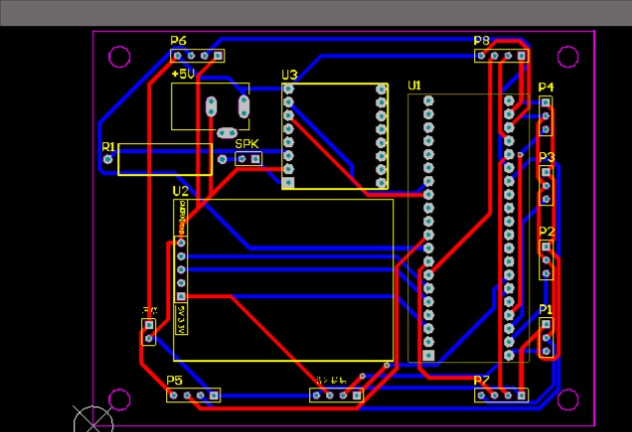
Task: Select the square pad of P4 header
Action: point(546,102)
